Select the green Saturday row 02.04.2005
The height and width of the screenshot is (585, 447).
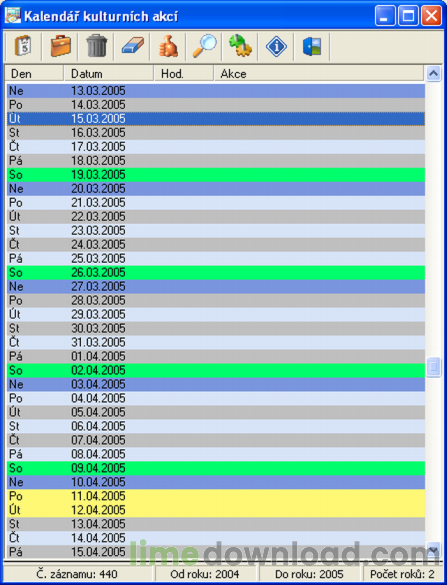216,370
